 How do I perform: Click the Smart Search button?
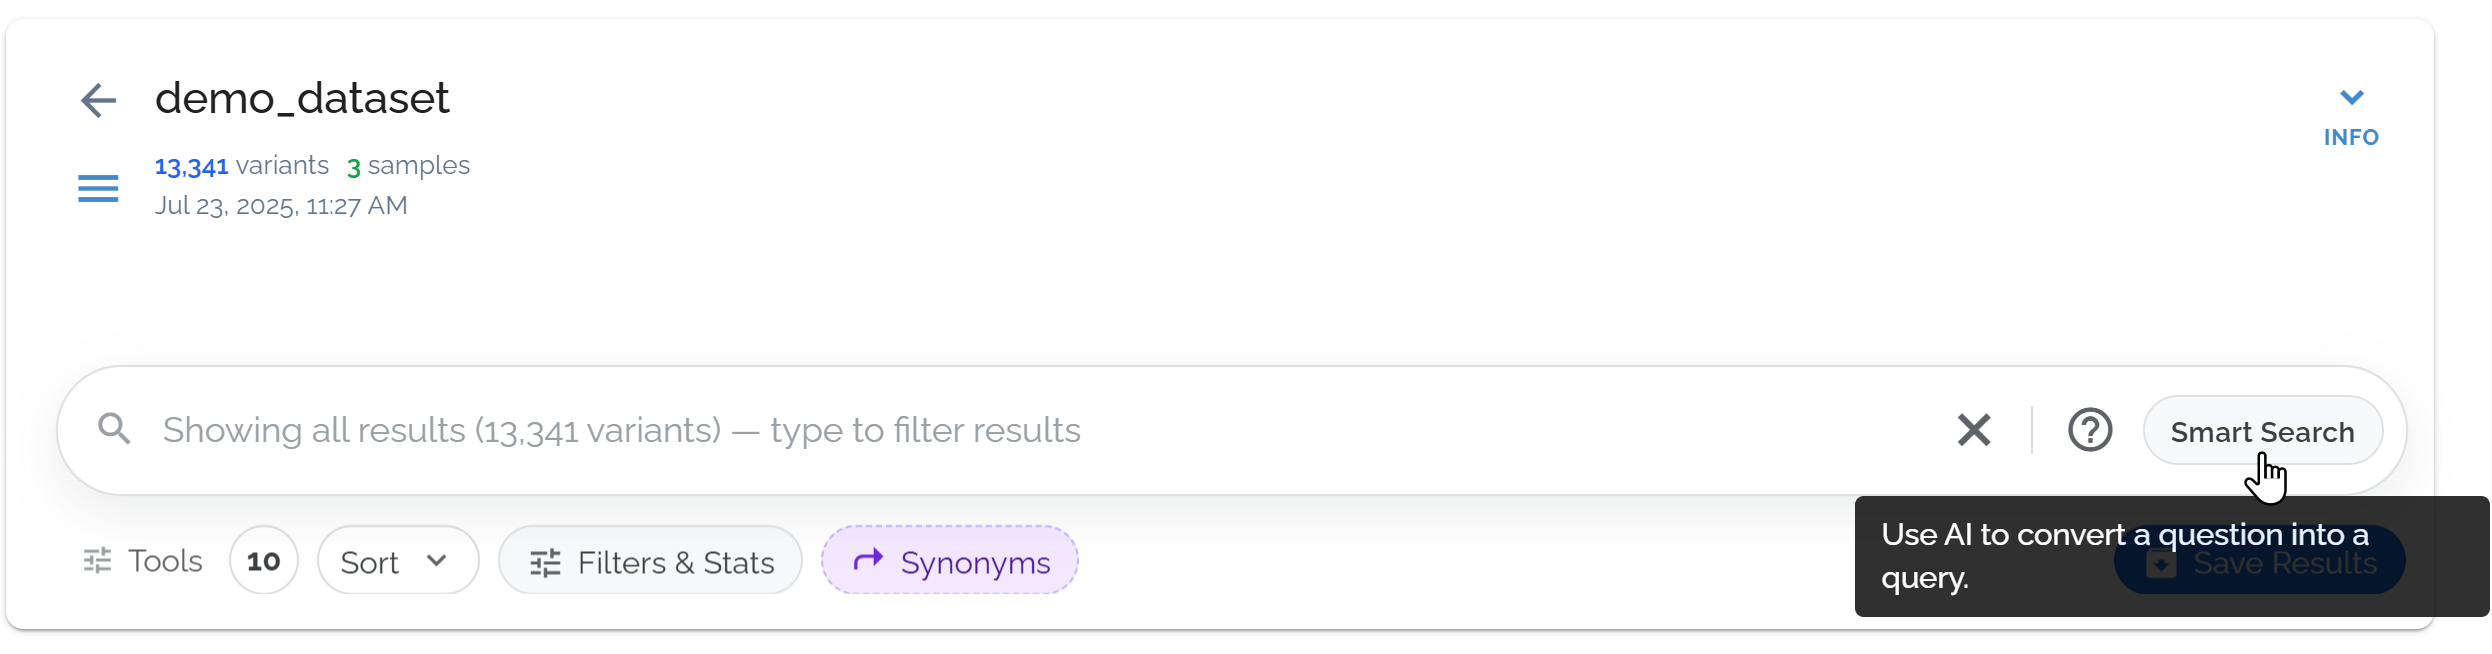pyautogui.click(x=2262, y=431)
